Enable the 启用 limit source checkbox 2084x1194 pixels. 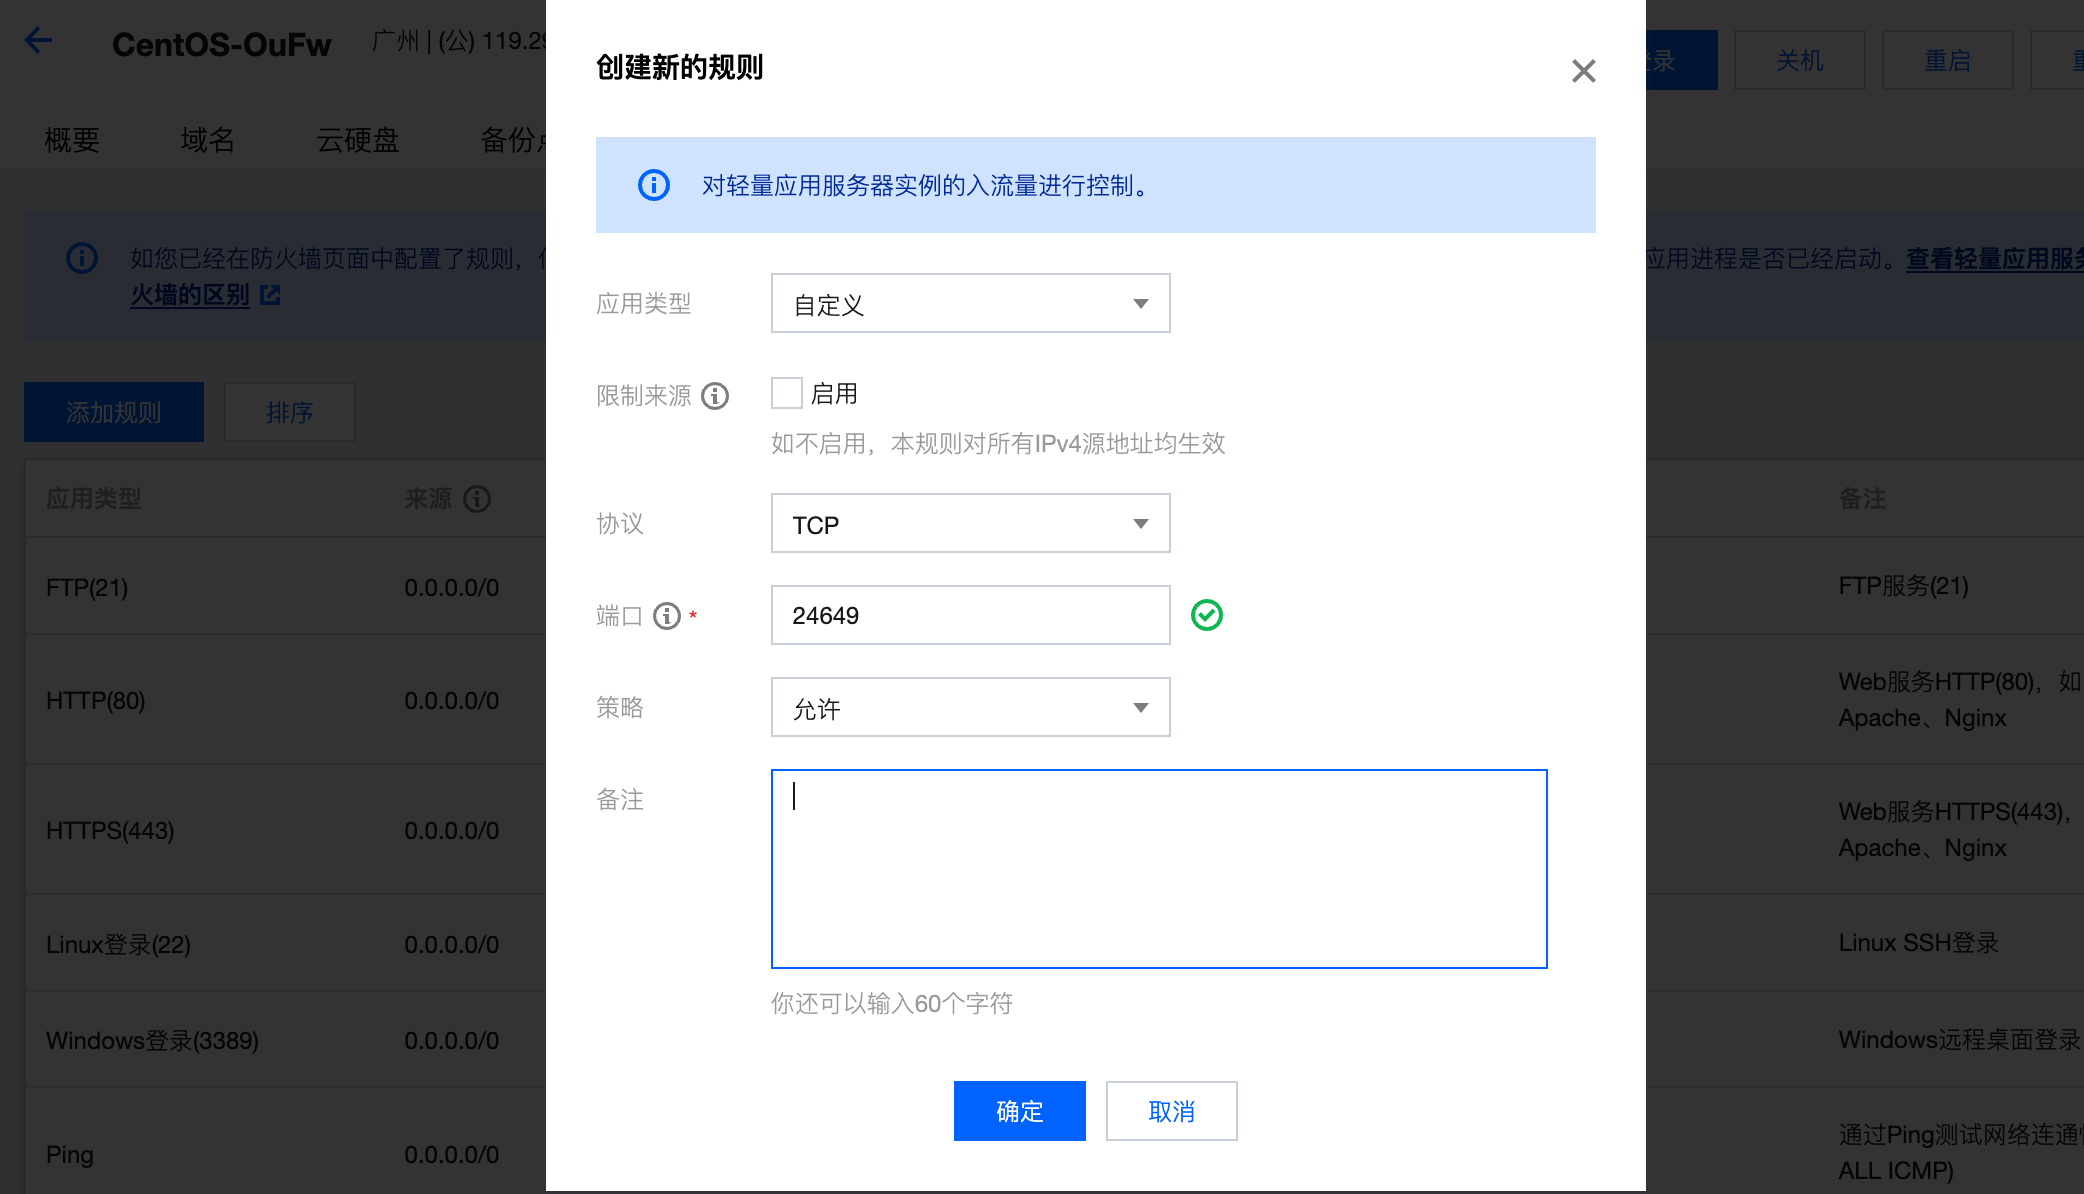787,393
